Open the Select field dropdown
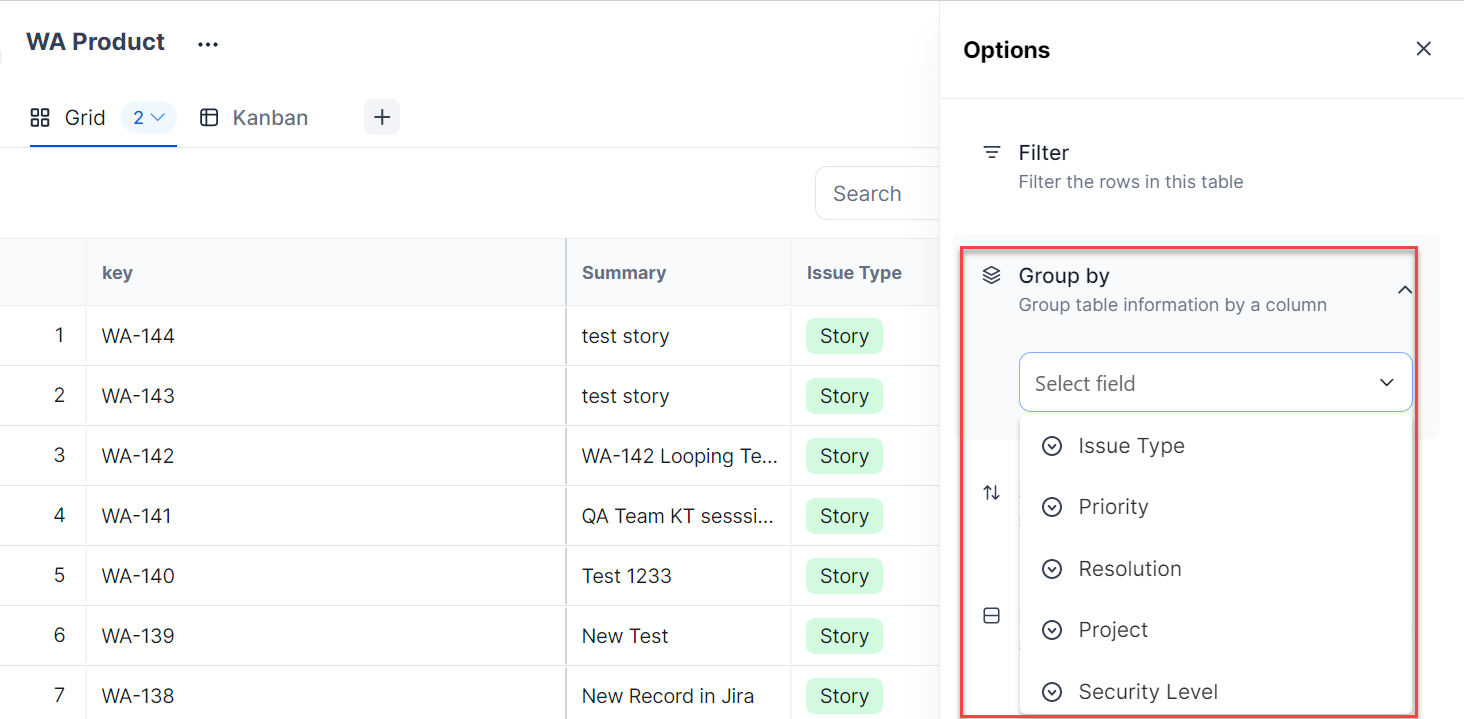 click(1214, 383)
